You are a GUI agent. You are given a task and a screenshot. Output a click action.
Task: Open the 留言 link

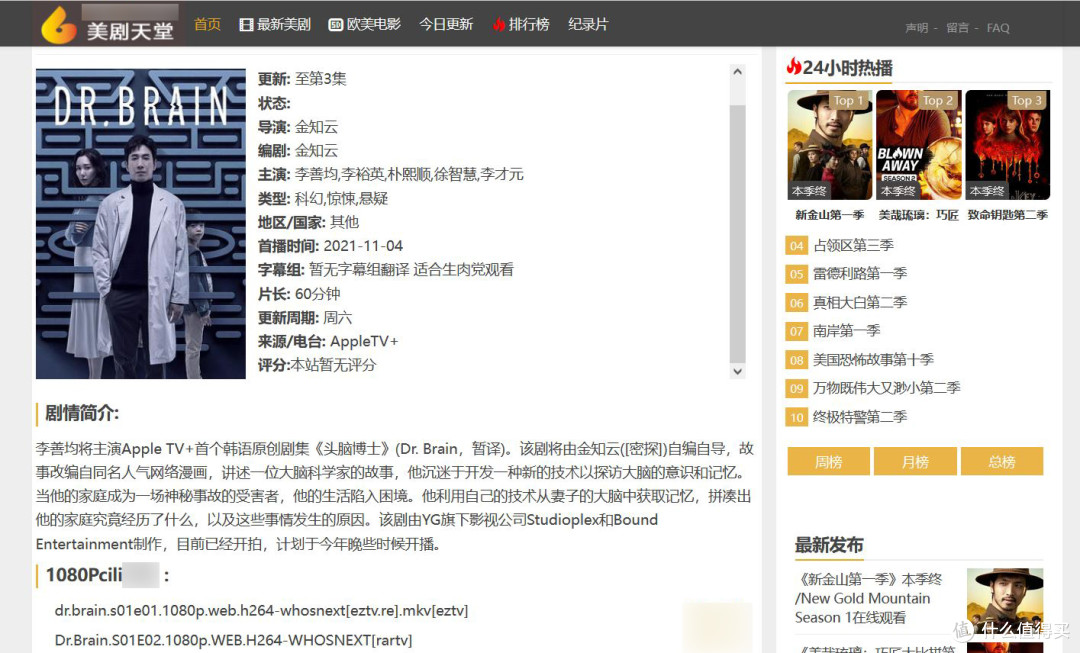click(957, 28)
